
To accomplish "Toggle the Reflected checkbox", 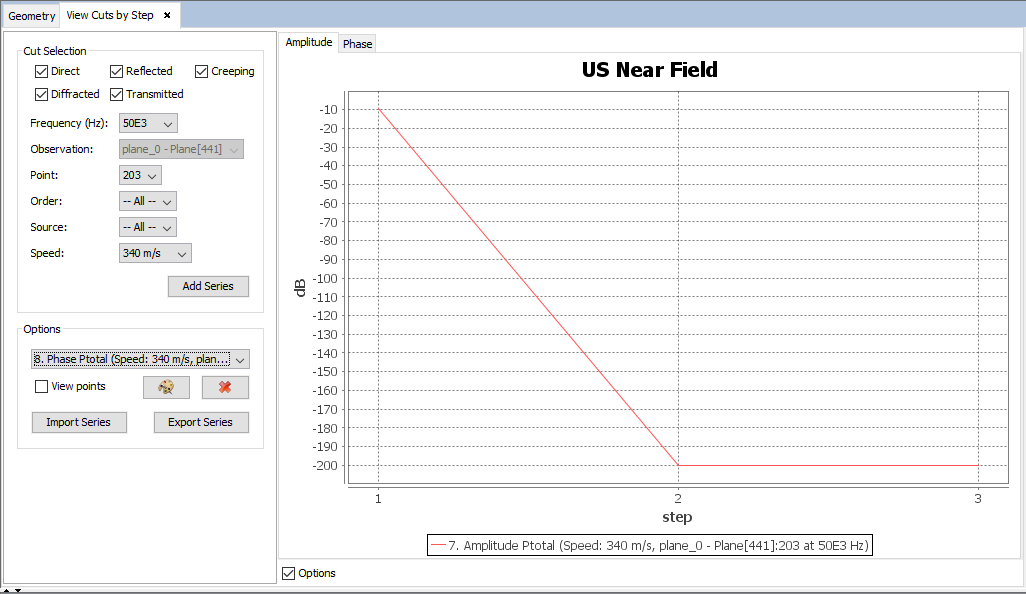I will [117, 71].
